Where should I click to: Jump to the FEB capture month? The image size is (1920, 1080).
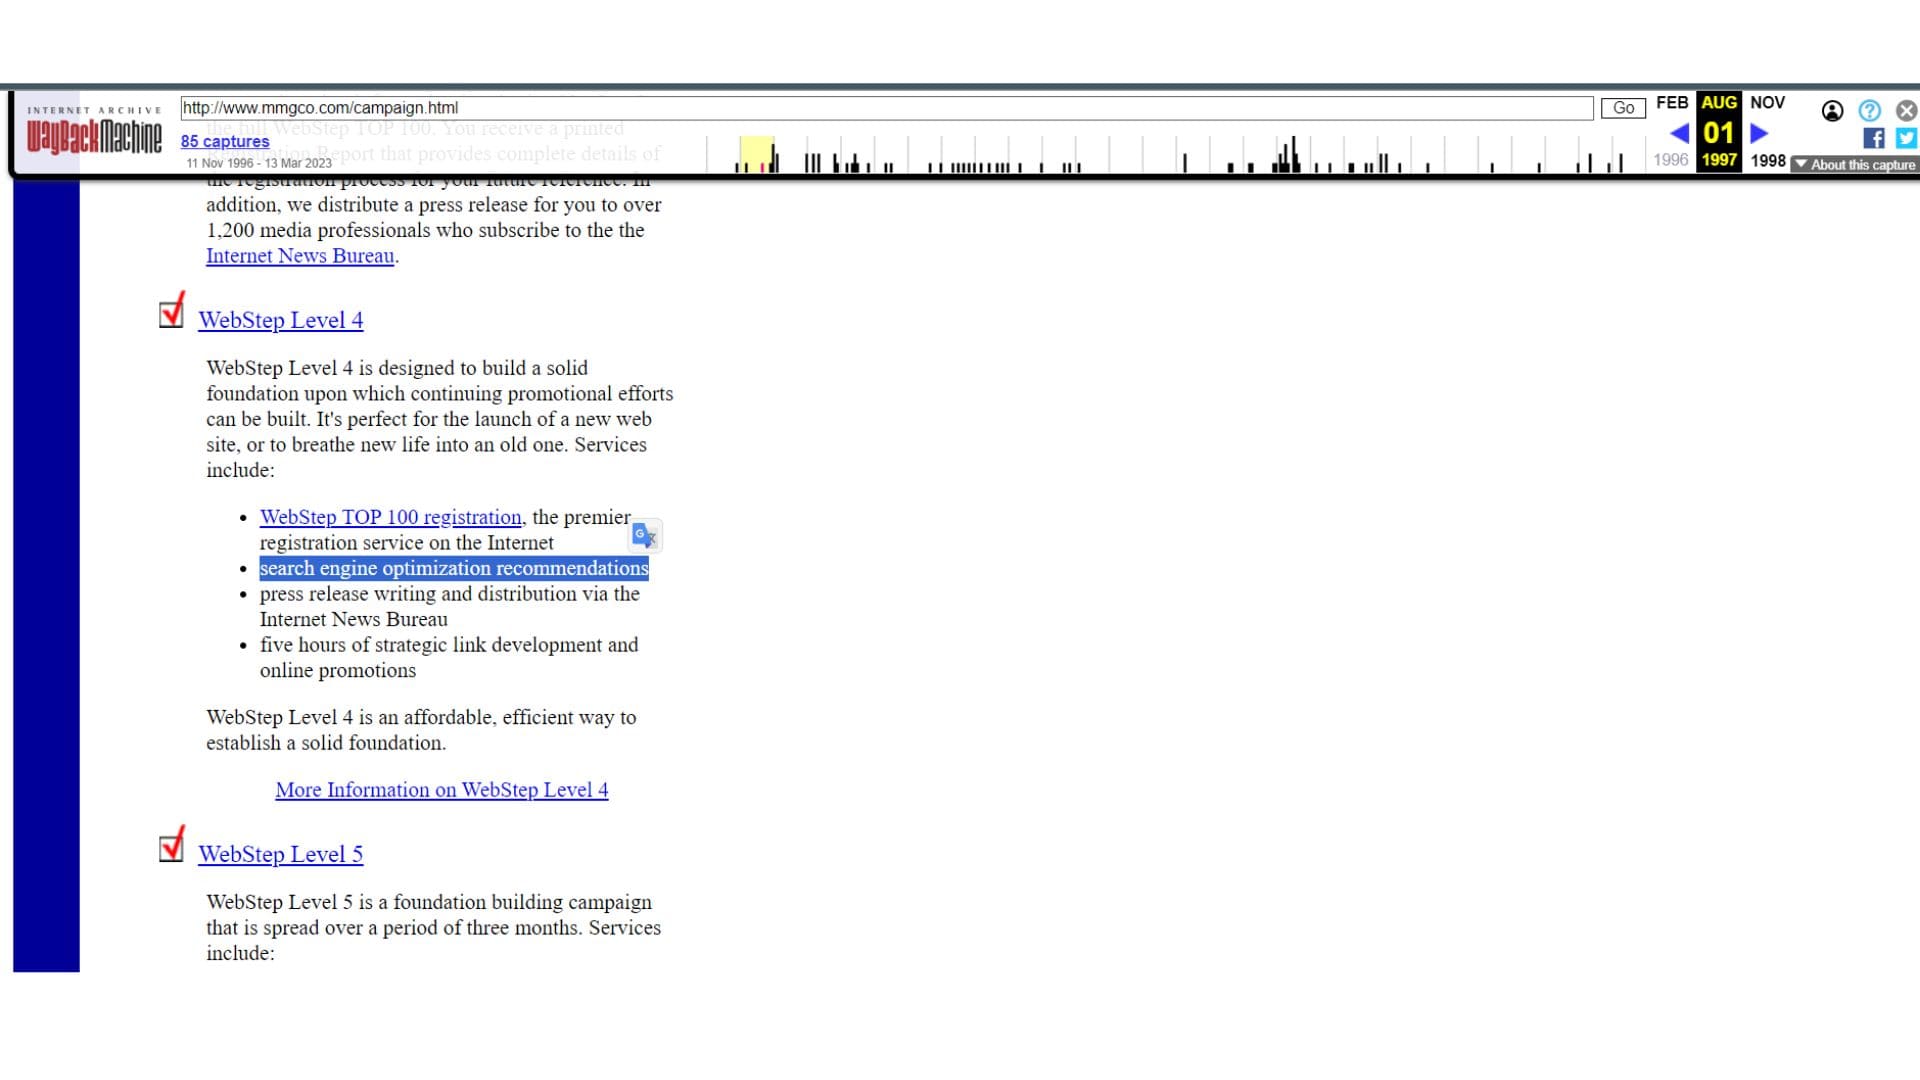(1671, 103)
